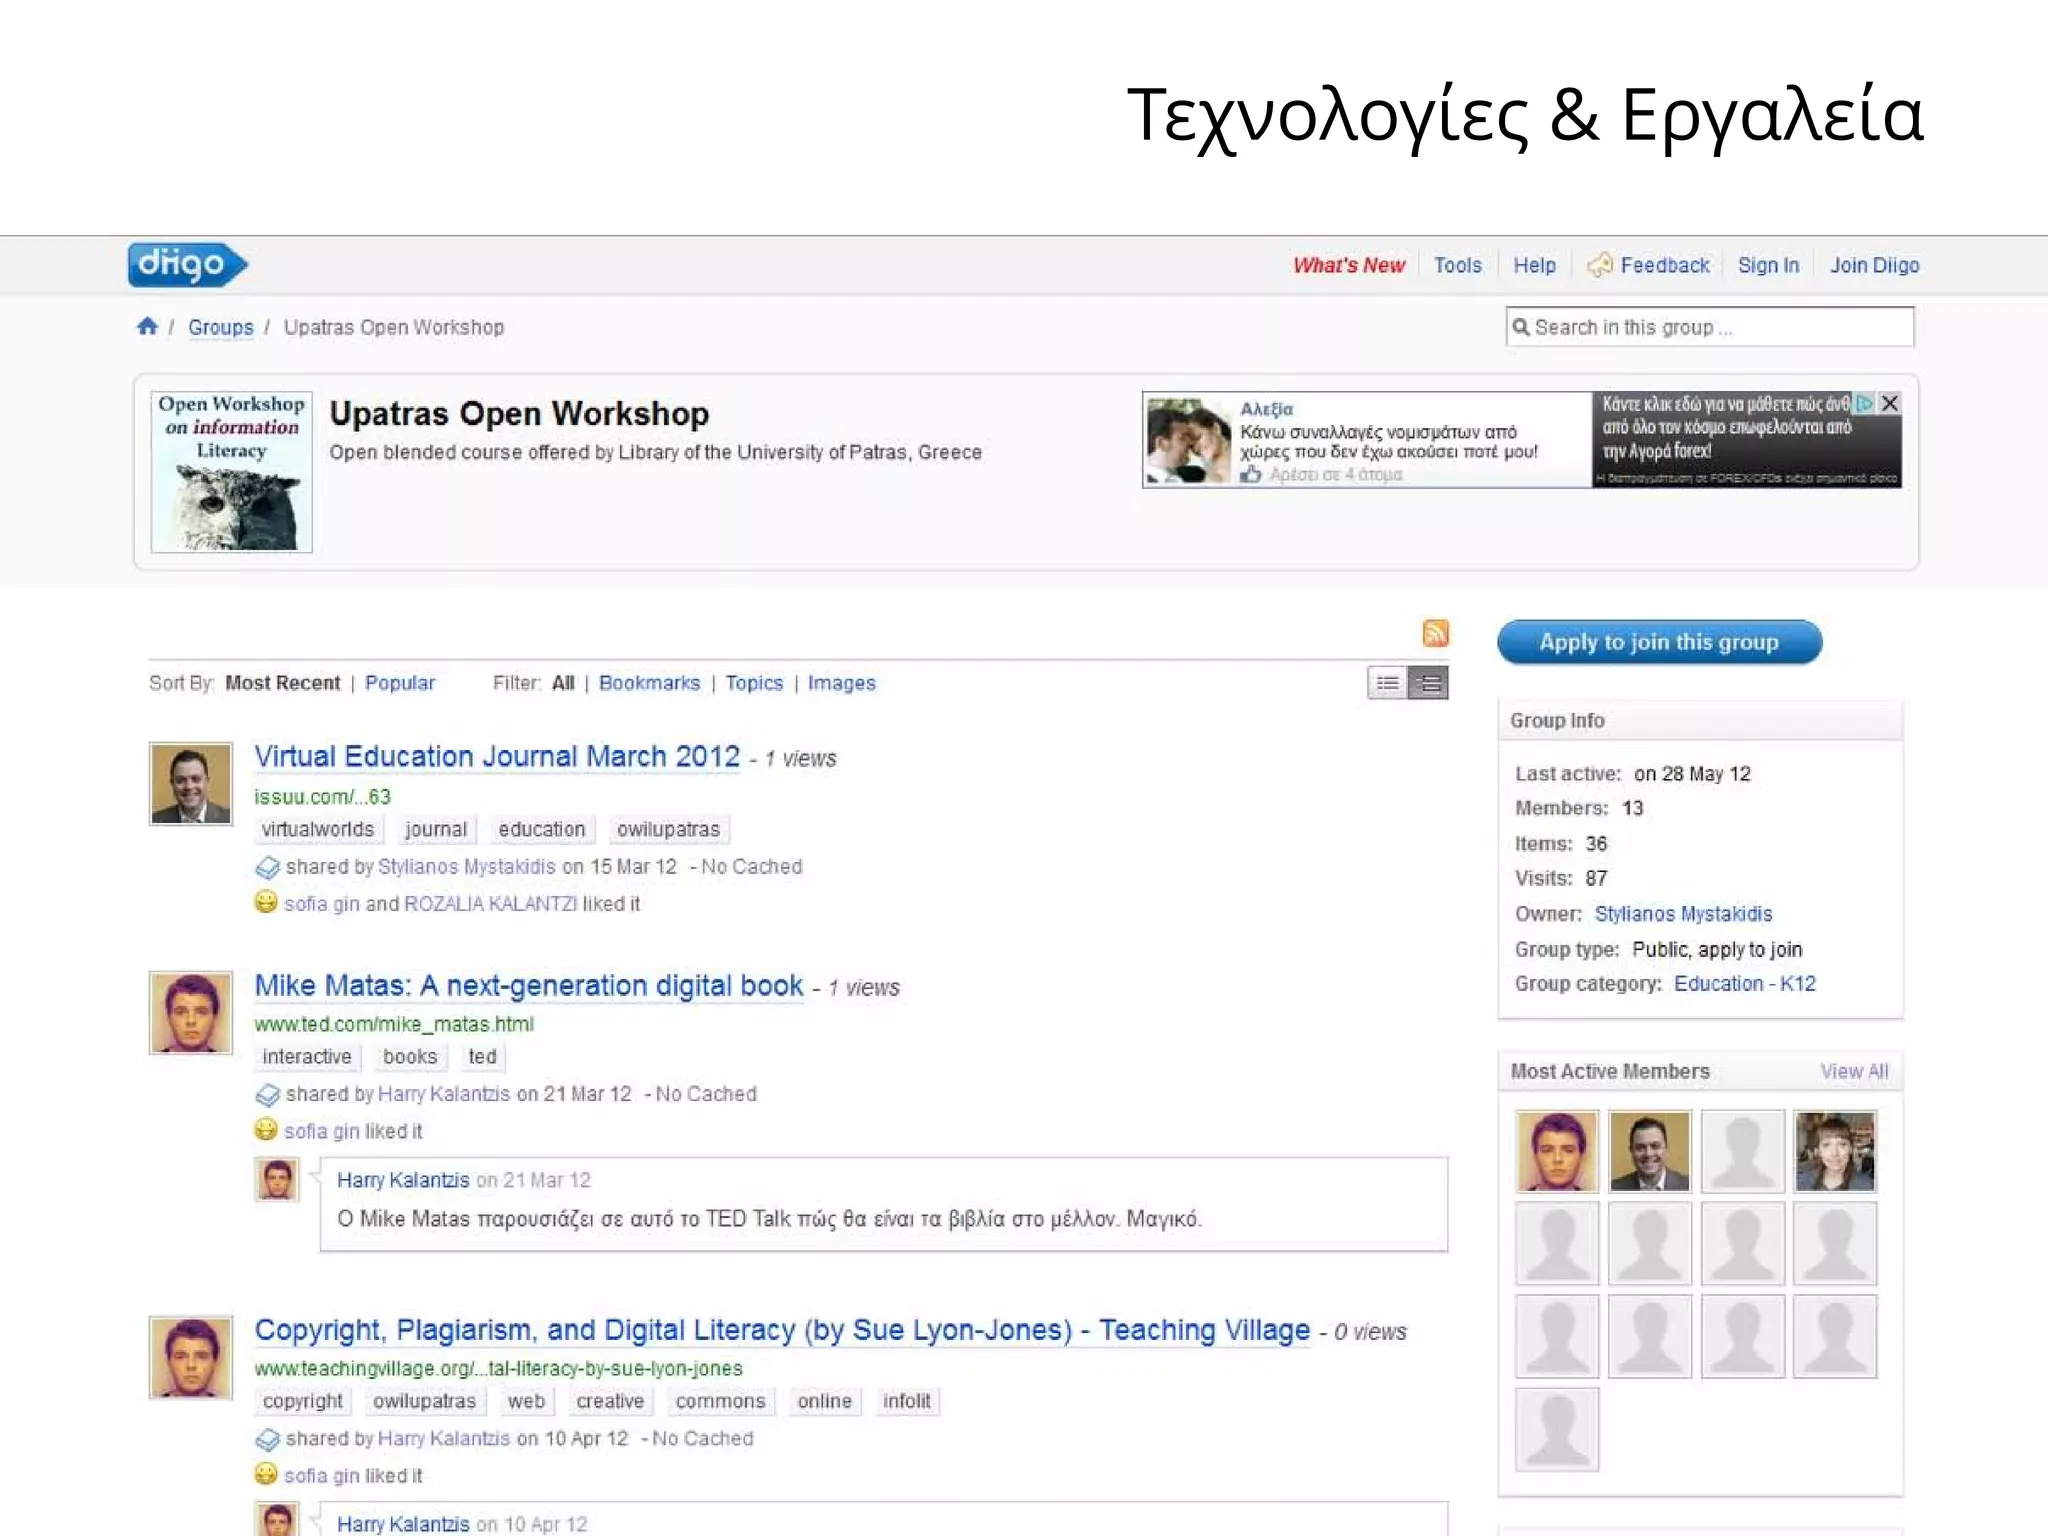Image resolution: width=2048 pixels, height=1536 pixels.
Task: Switch to compact list view icon
Action: 1387,684
